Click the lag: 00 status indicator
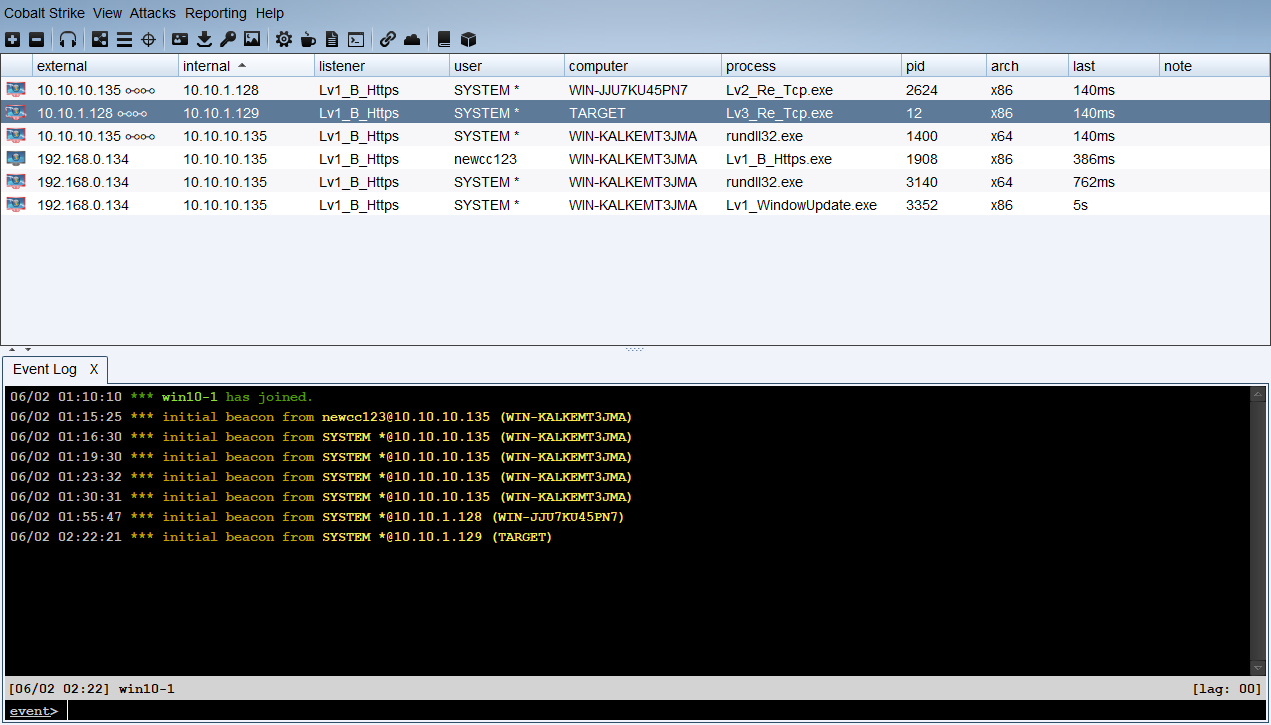 point(1227,689)
